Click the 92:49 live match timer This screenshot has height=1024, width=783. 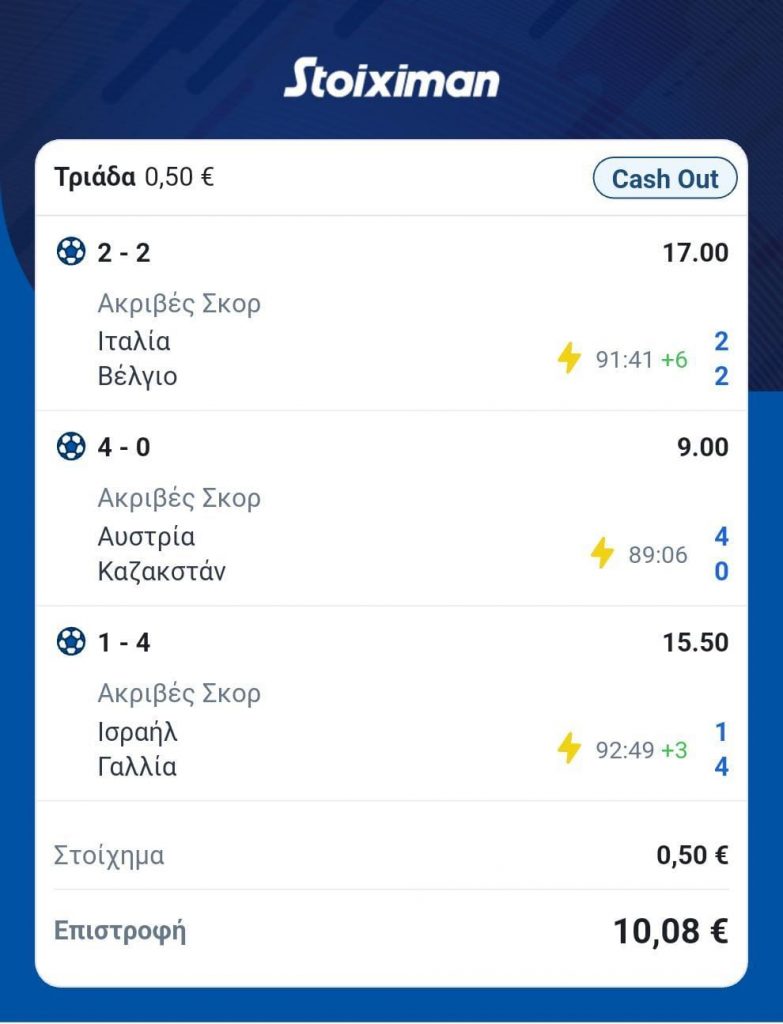pos(624,749)
